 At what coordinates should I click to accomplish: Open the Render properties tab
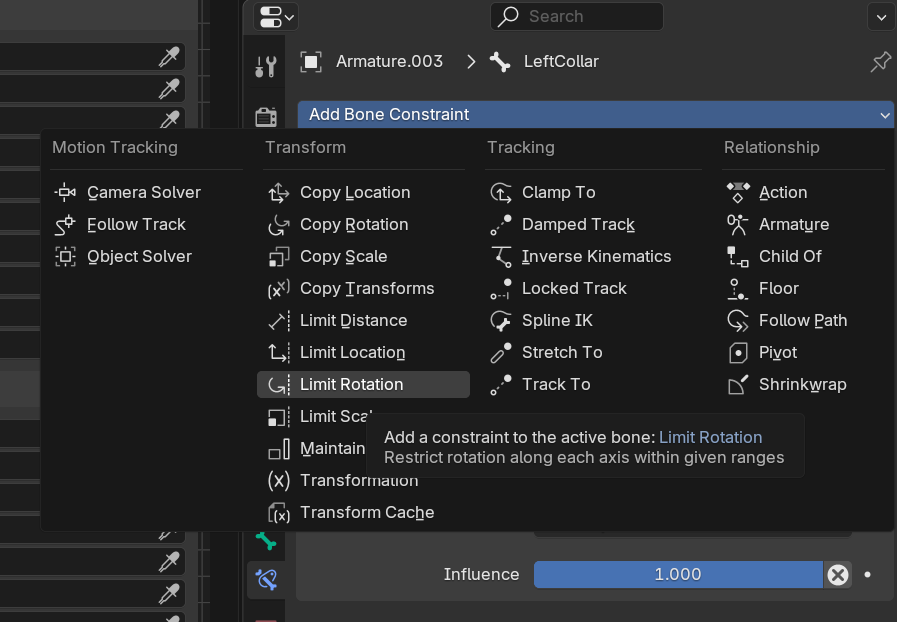(266, 116)
